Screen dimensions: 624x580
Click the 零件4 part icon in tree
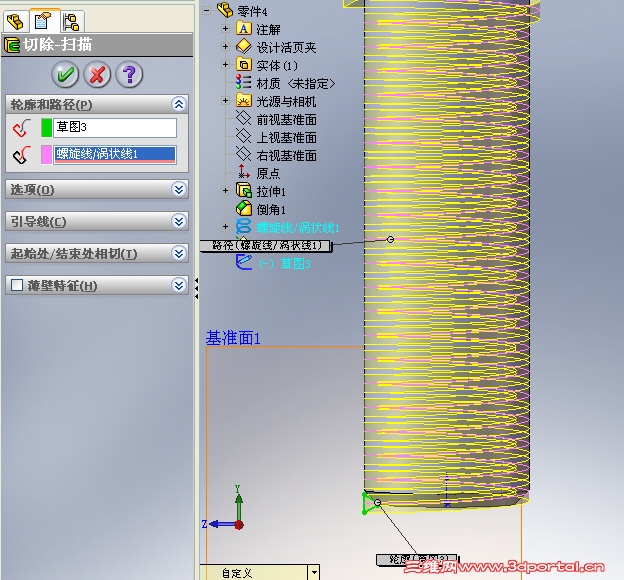pos(225,10)
